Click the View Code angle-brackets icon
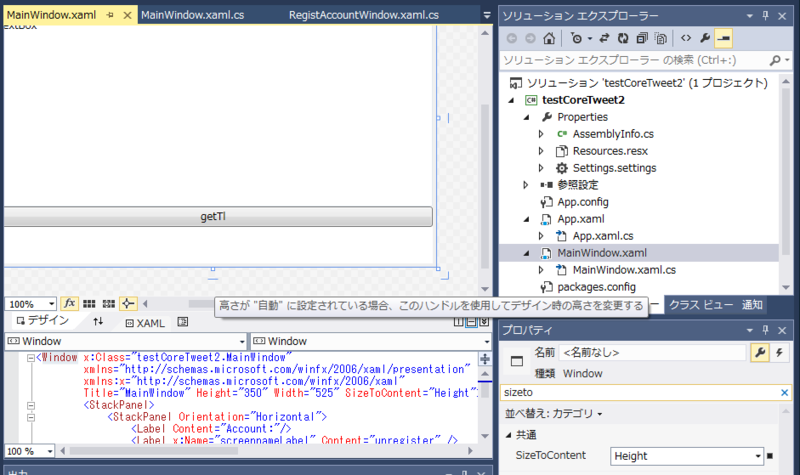Viewport: 800px width, 475px height. tap(686, 38)
